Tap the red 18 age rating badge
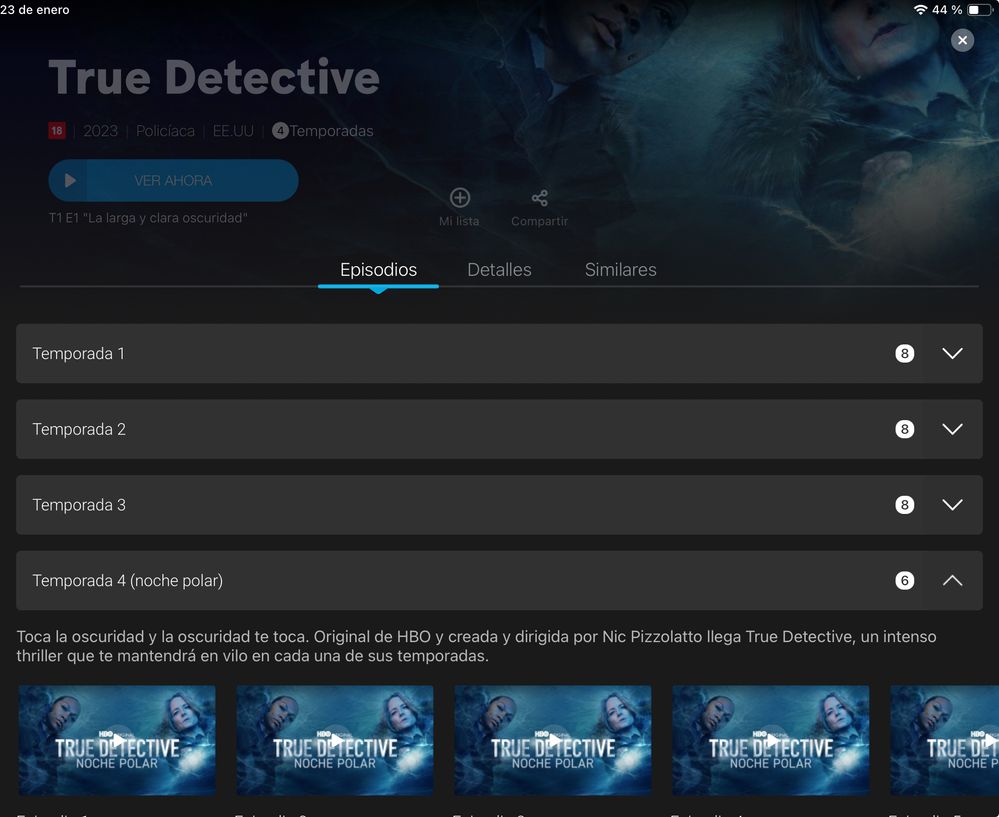Screen dimensions: 999x817 [x=57, y=131]
